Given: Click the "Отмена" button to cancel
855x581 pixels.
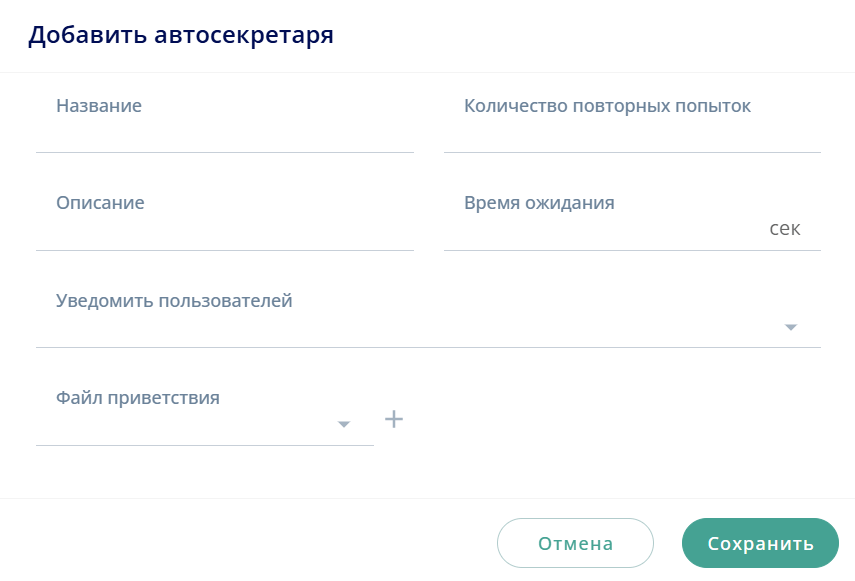Looking at the screenshot, I should [x=575, y=542].
